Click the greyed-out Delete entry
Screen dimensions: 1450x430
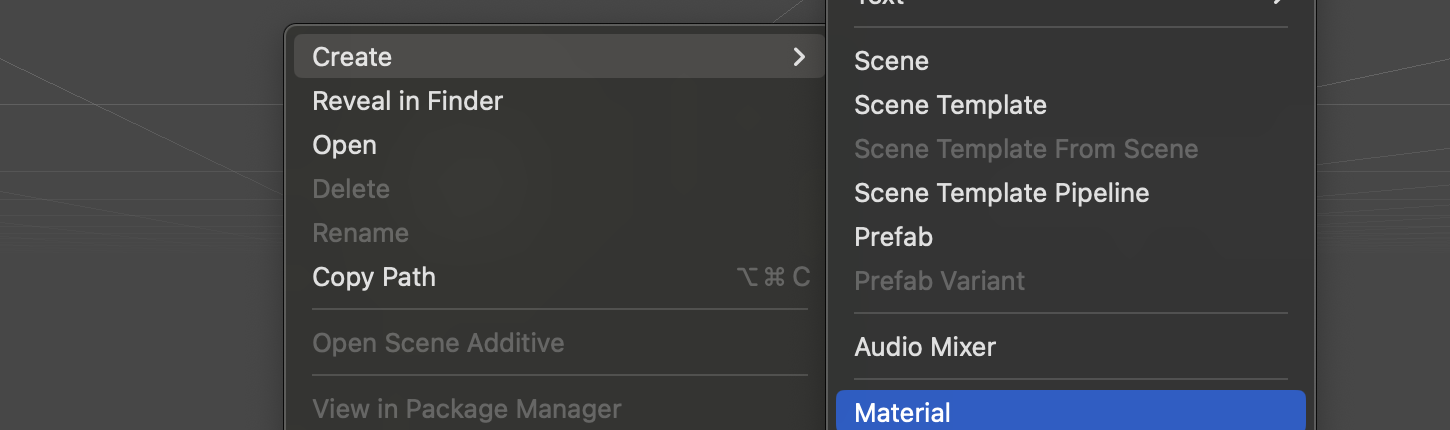[351, 189]
